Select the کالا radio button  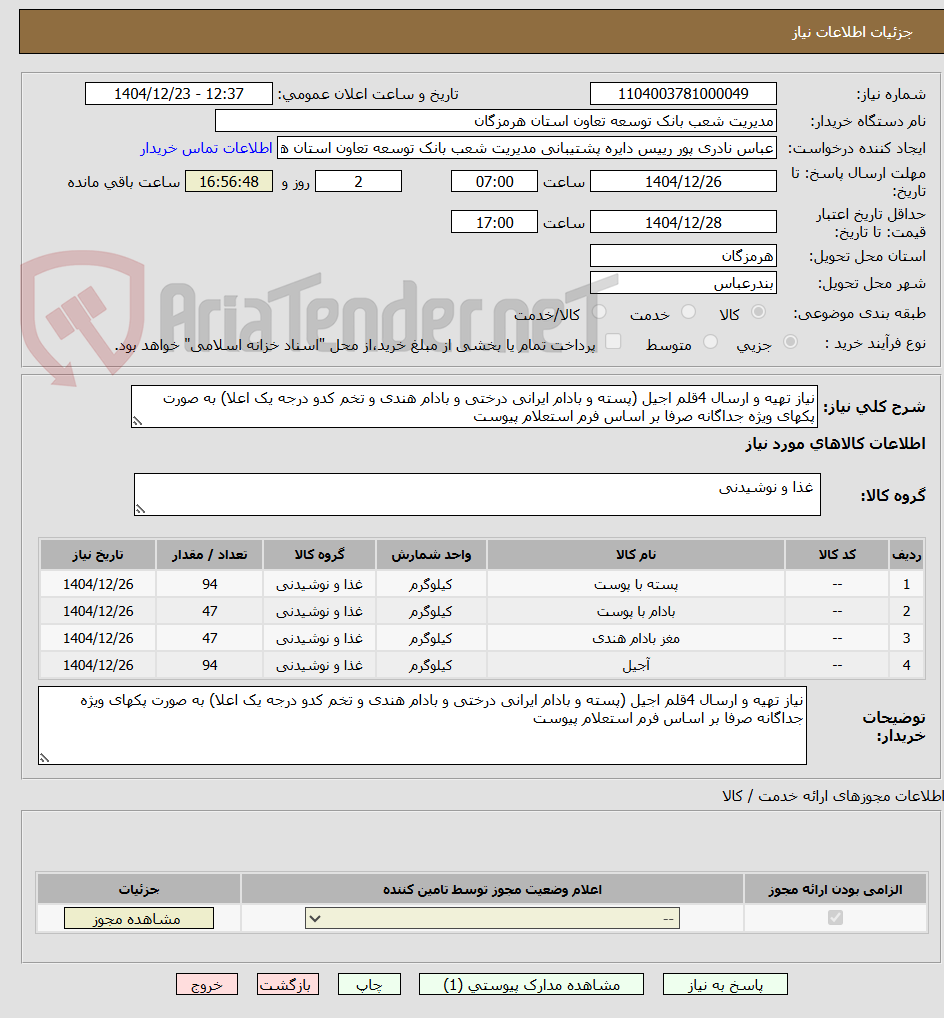coord(758,312)
